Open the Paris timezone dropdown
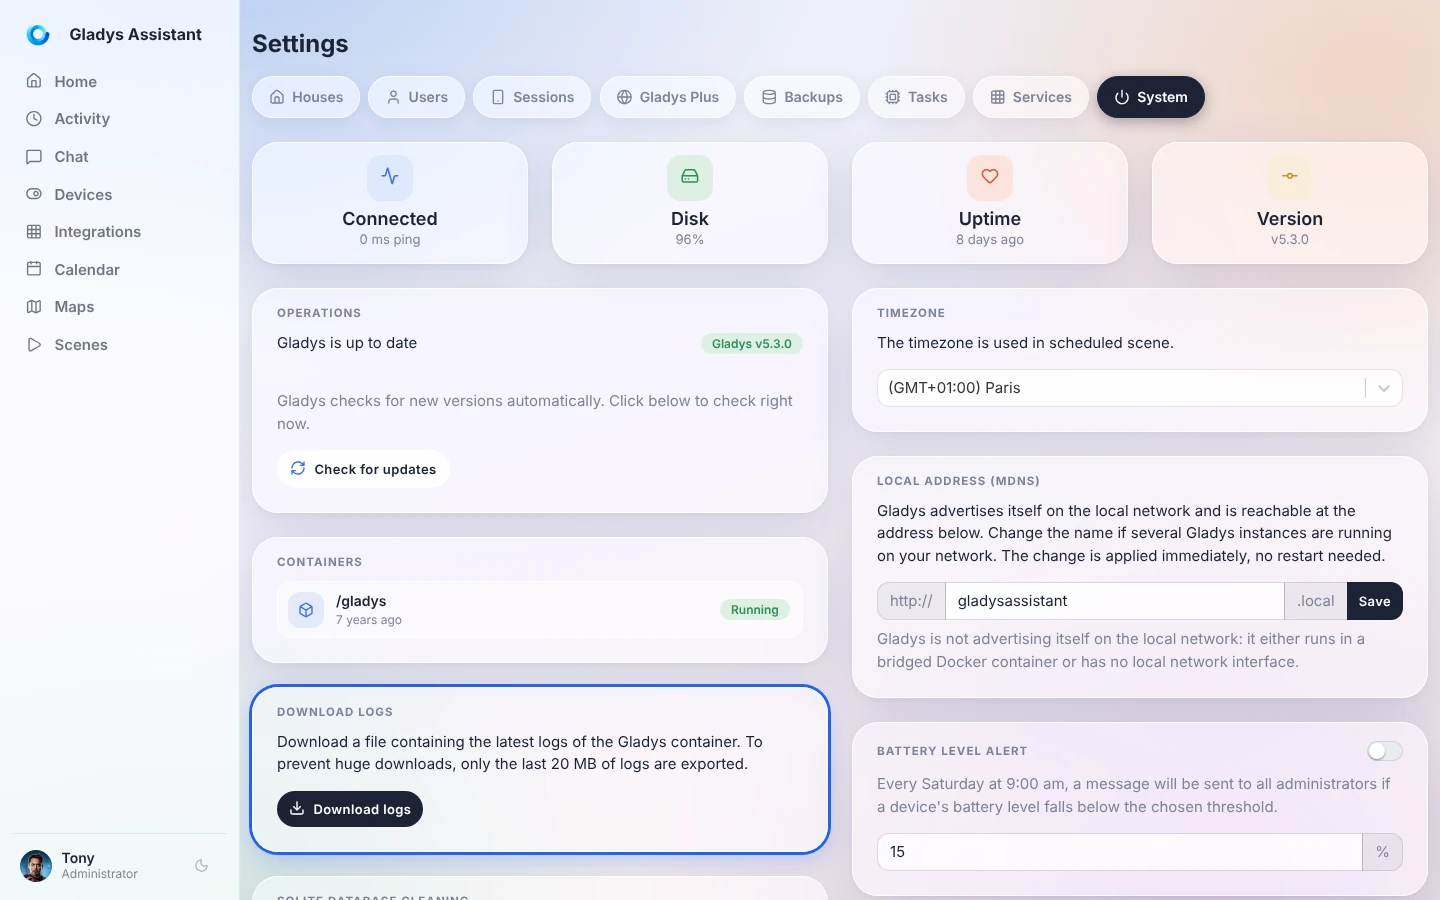Image resolution: width=1440 pixels, height=900 pixels. (x=1140, y=388)
